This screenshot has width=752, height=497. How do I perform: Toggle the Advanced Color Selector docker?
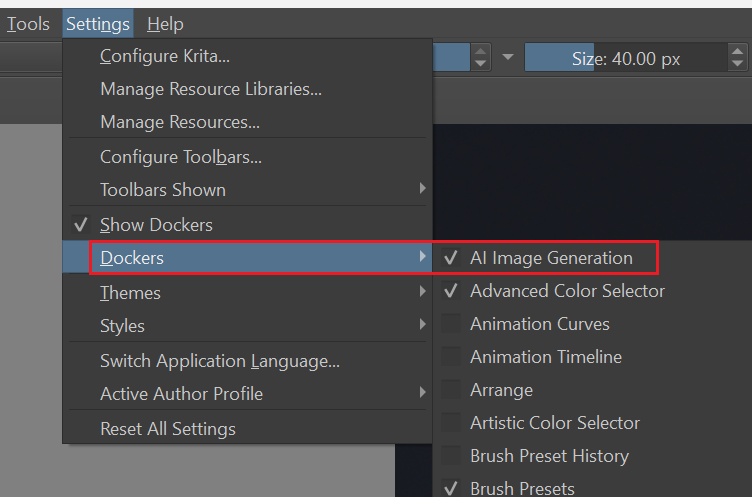[553, 291]
